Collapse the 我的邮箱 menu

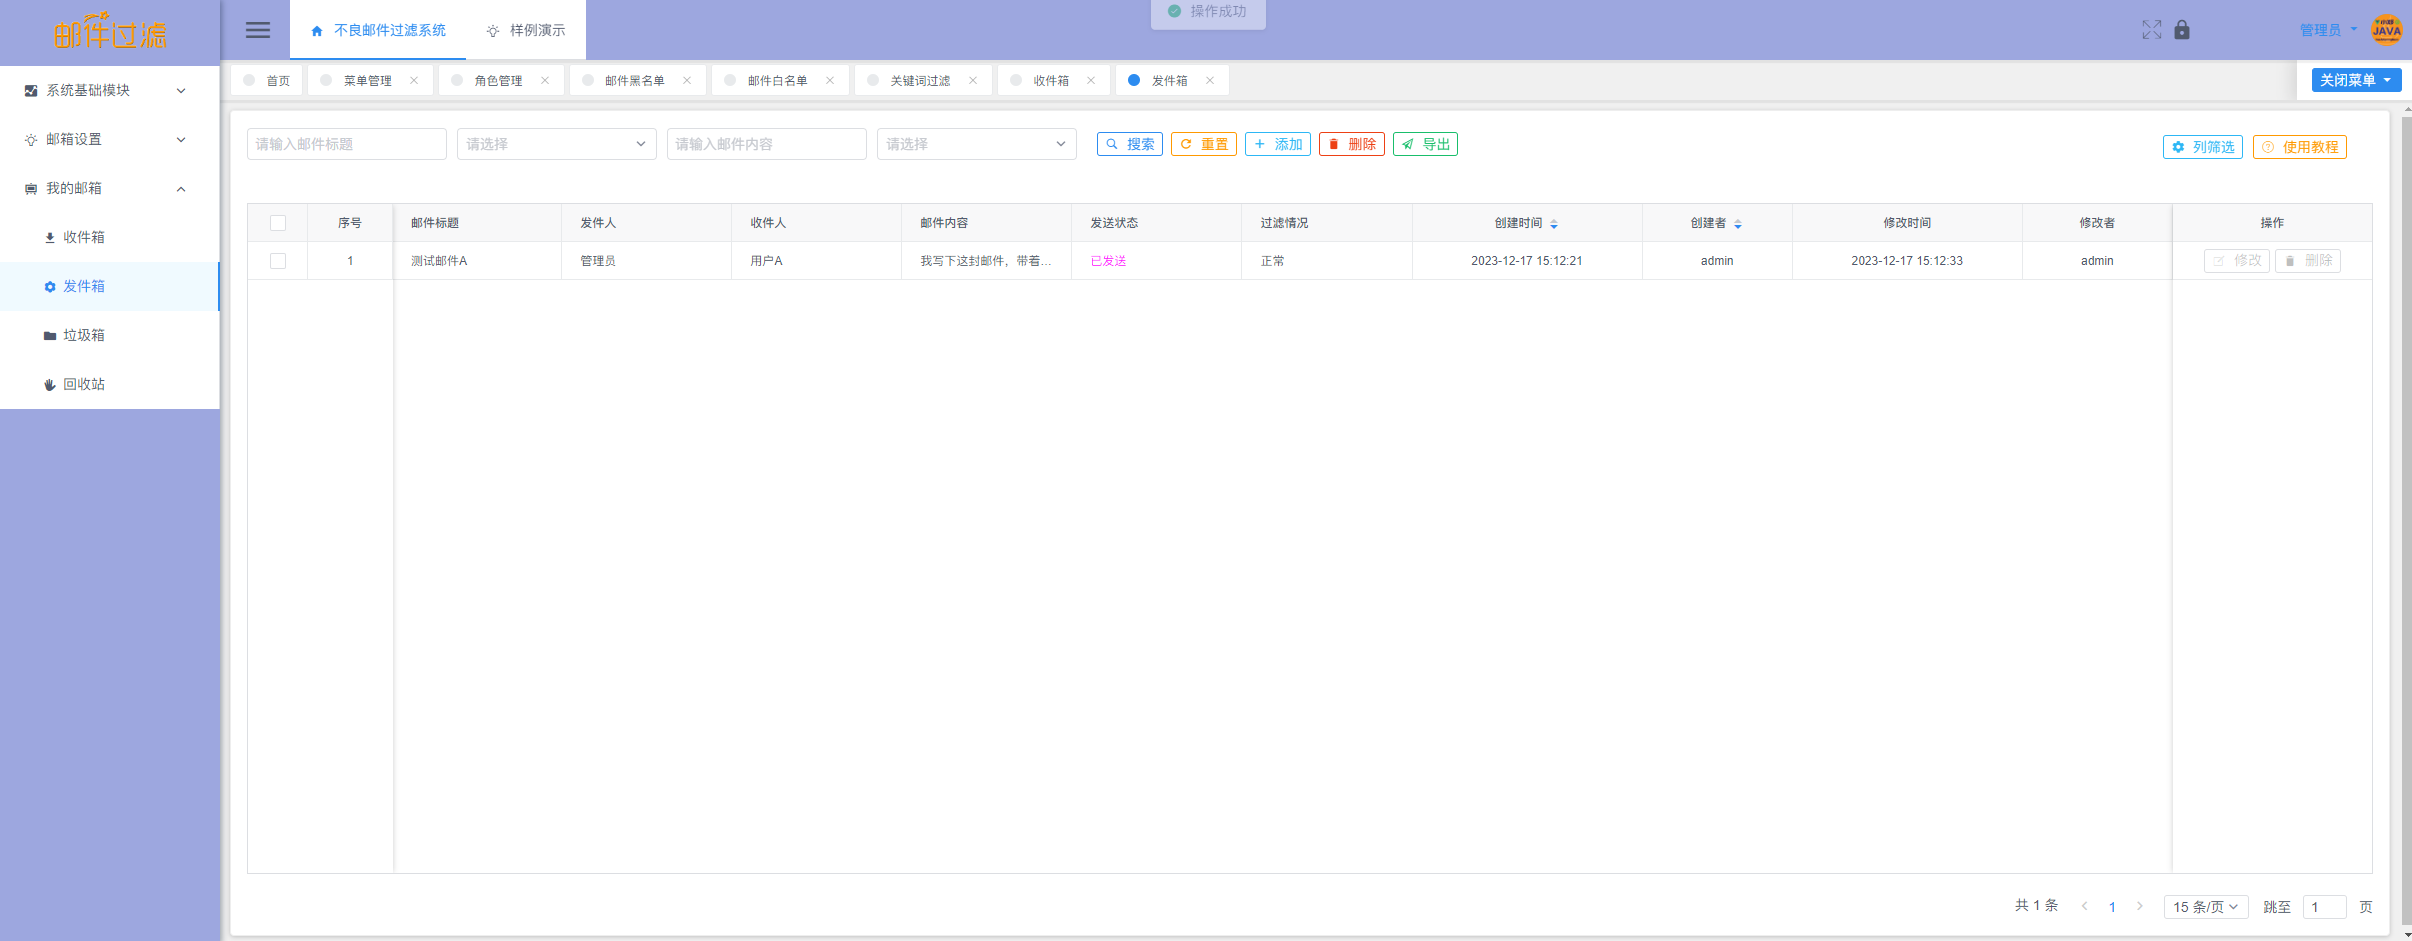(109, 188)
